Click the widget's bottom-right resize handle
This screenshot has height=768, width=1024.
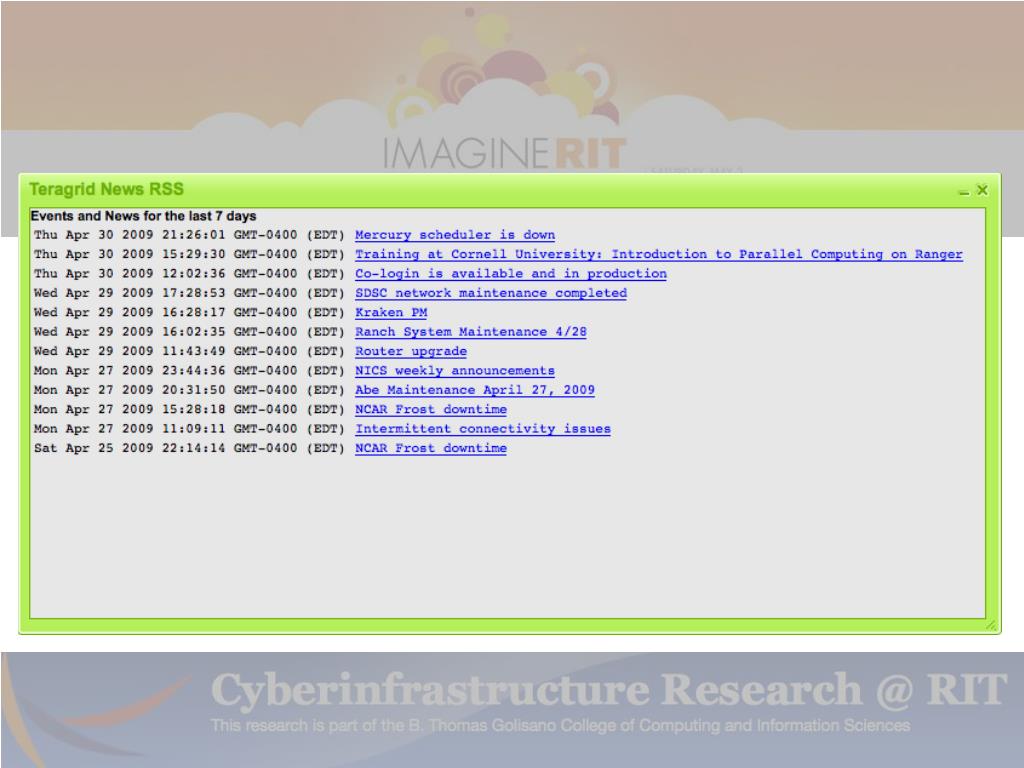click(991, 625)
